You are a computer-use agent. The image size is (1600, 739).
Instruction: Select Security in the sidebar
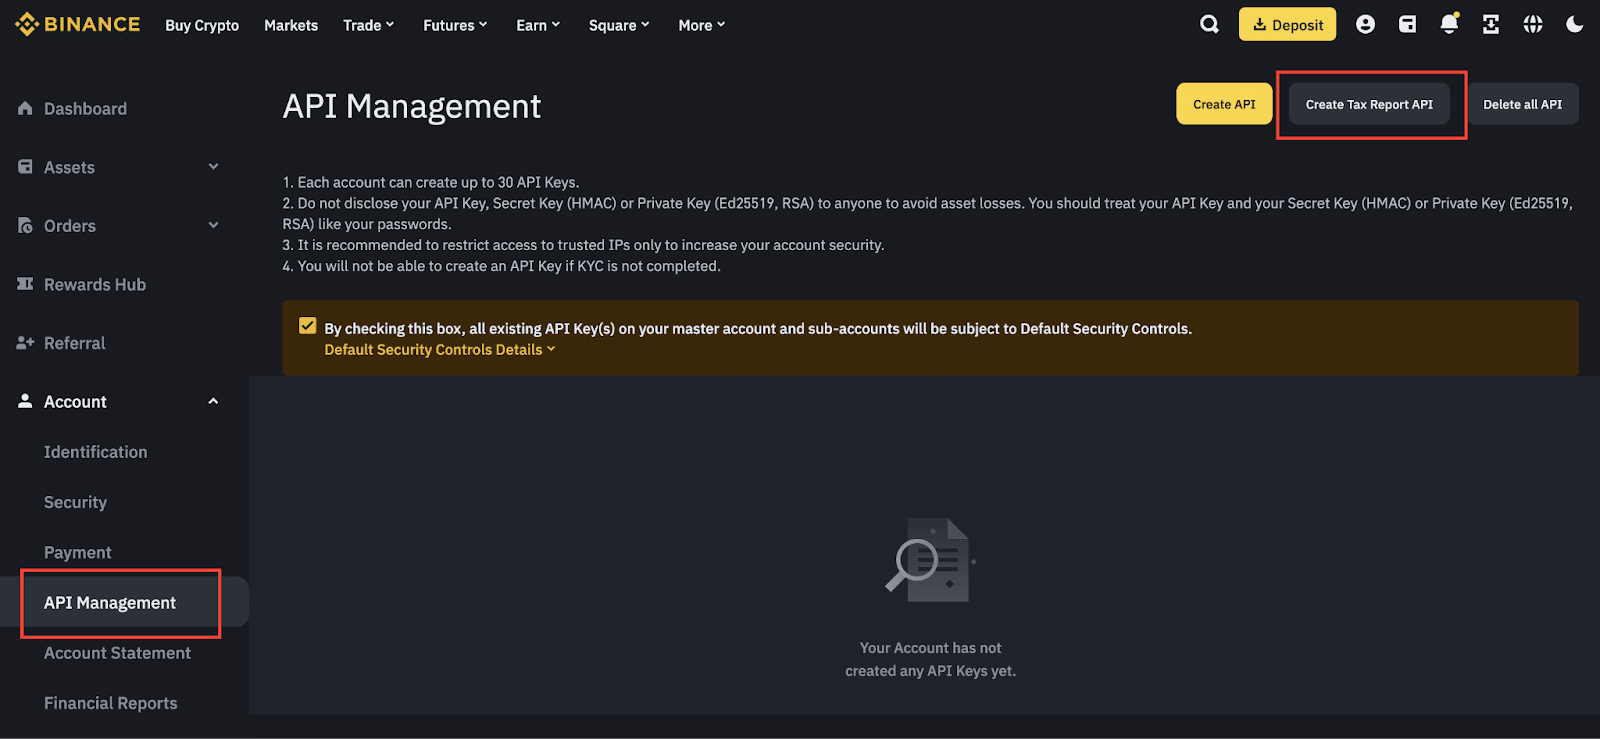(x=75, y=502)
